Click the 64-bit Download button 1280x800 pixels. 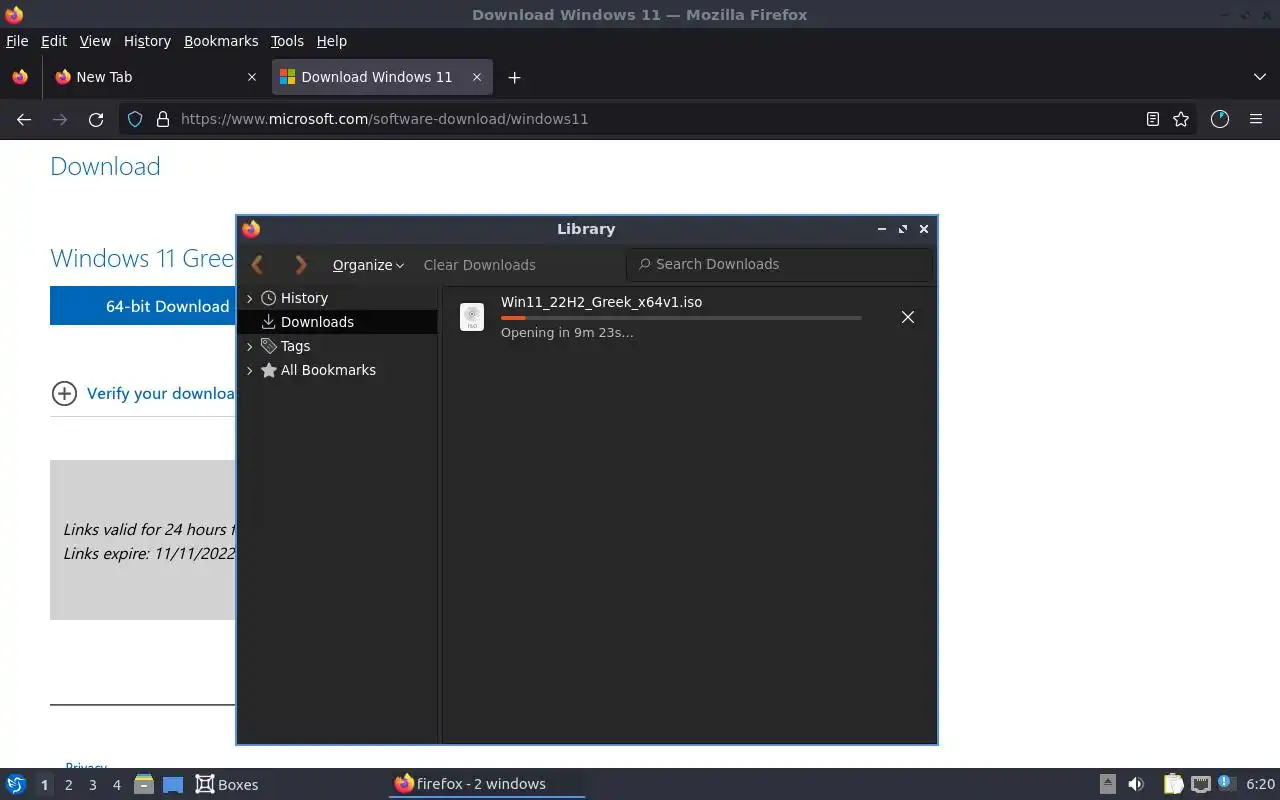click(142, 306)
